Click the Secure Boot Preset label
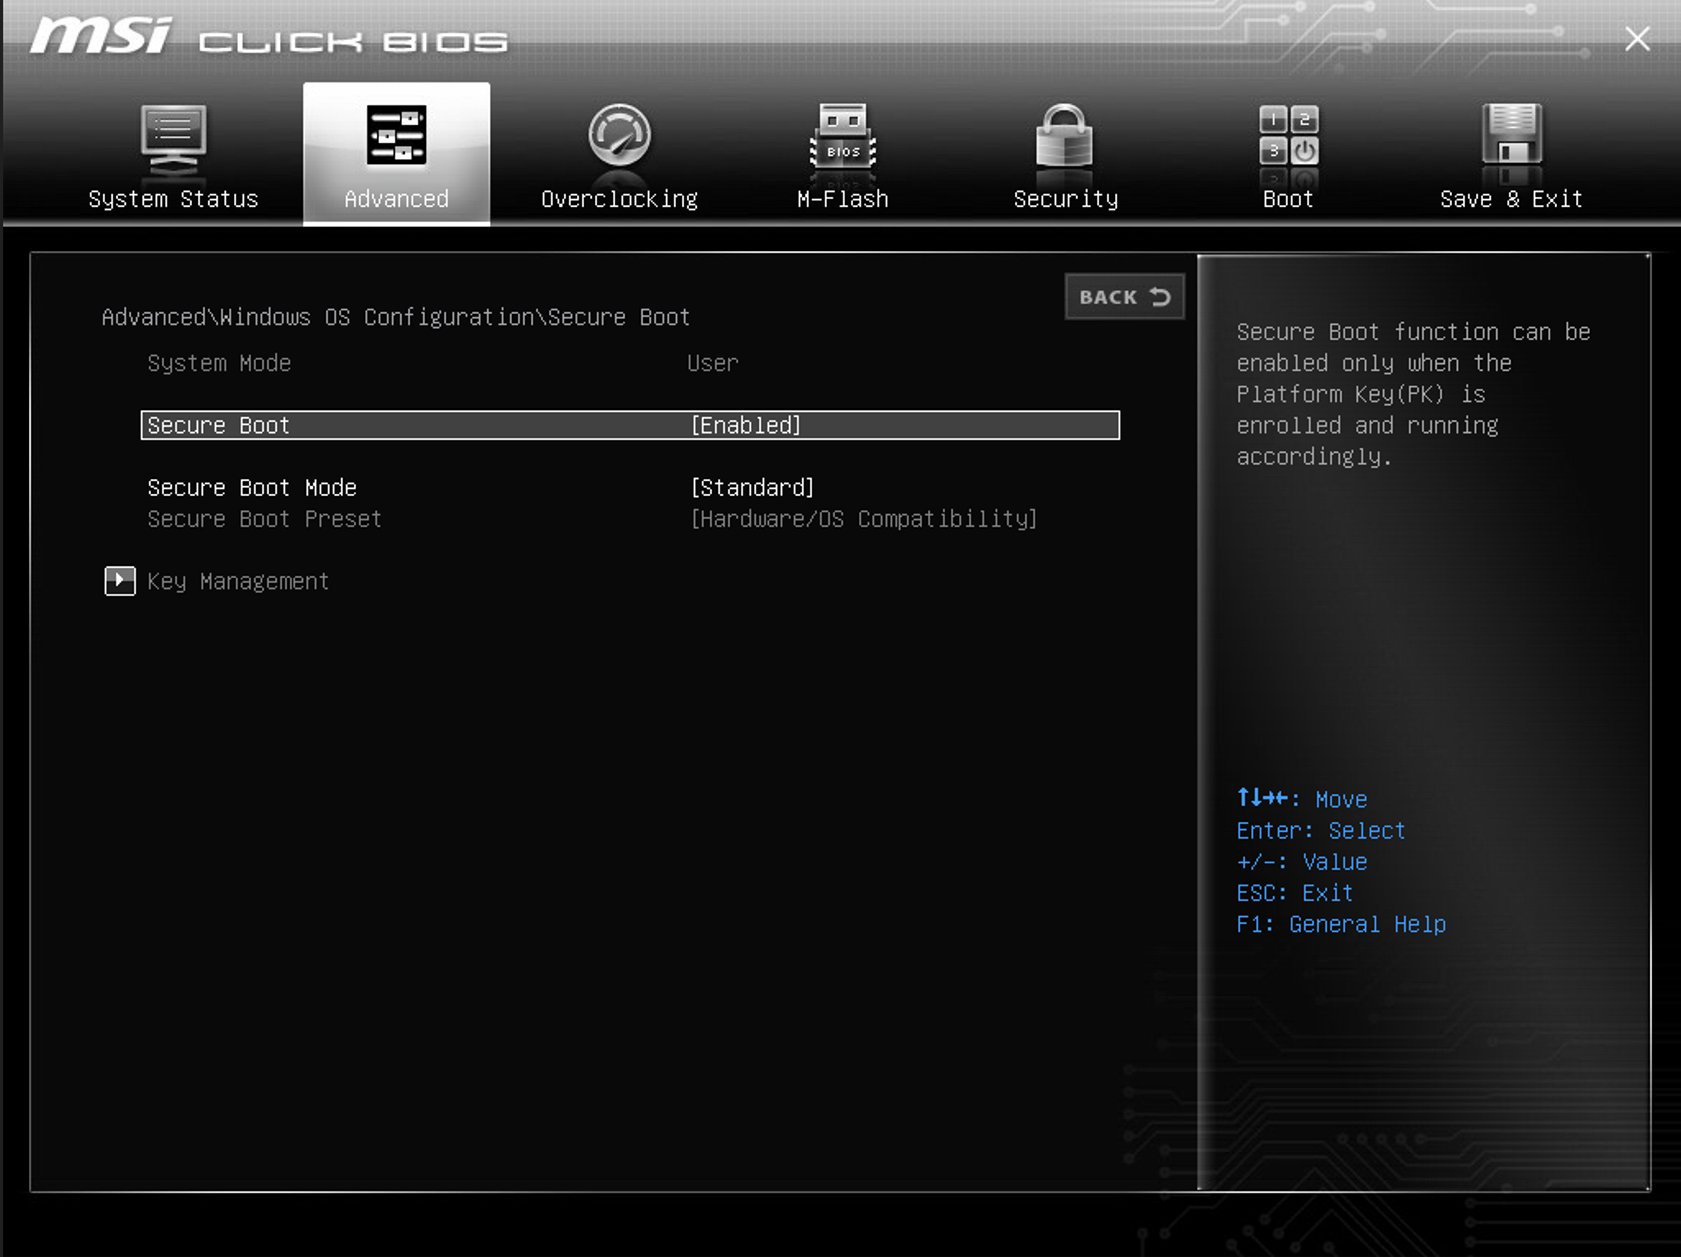 click(x=264, y=519)
